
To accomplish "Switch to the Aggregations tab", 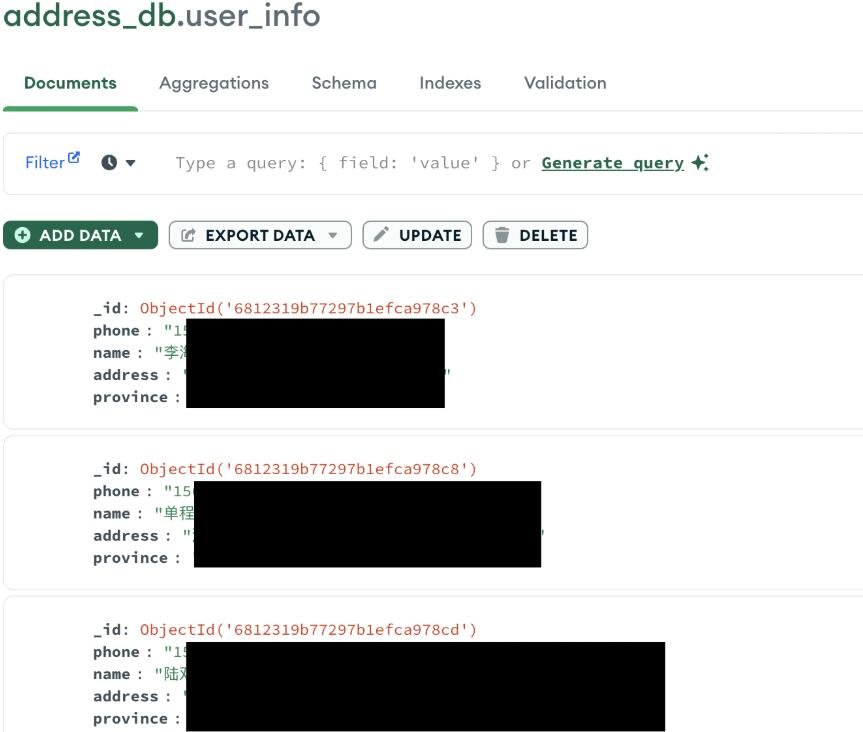I will click(x=214, y=83).
